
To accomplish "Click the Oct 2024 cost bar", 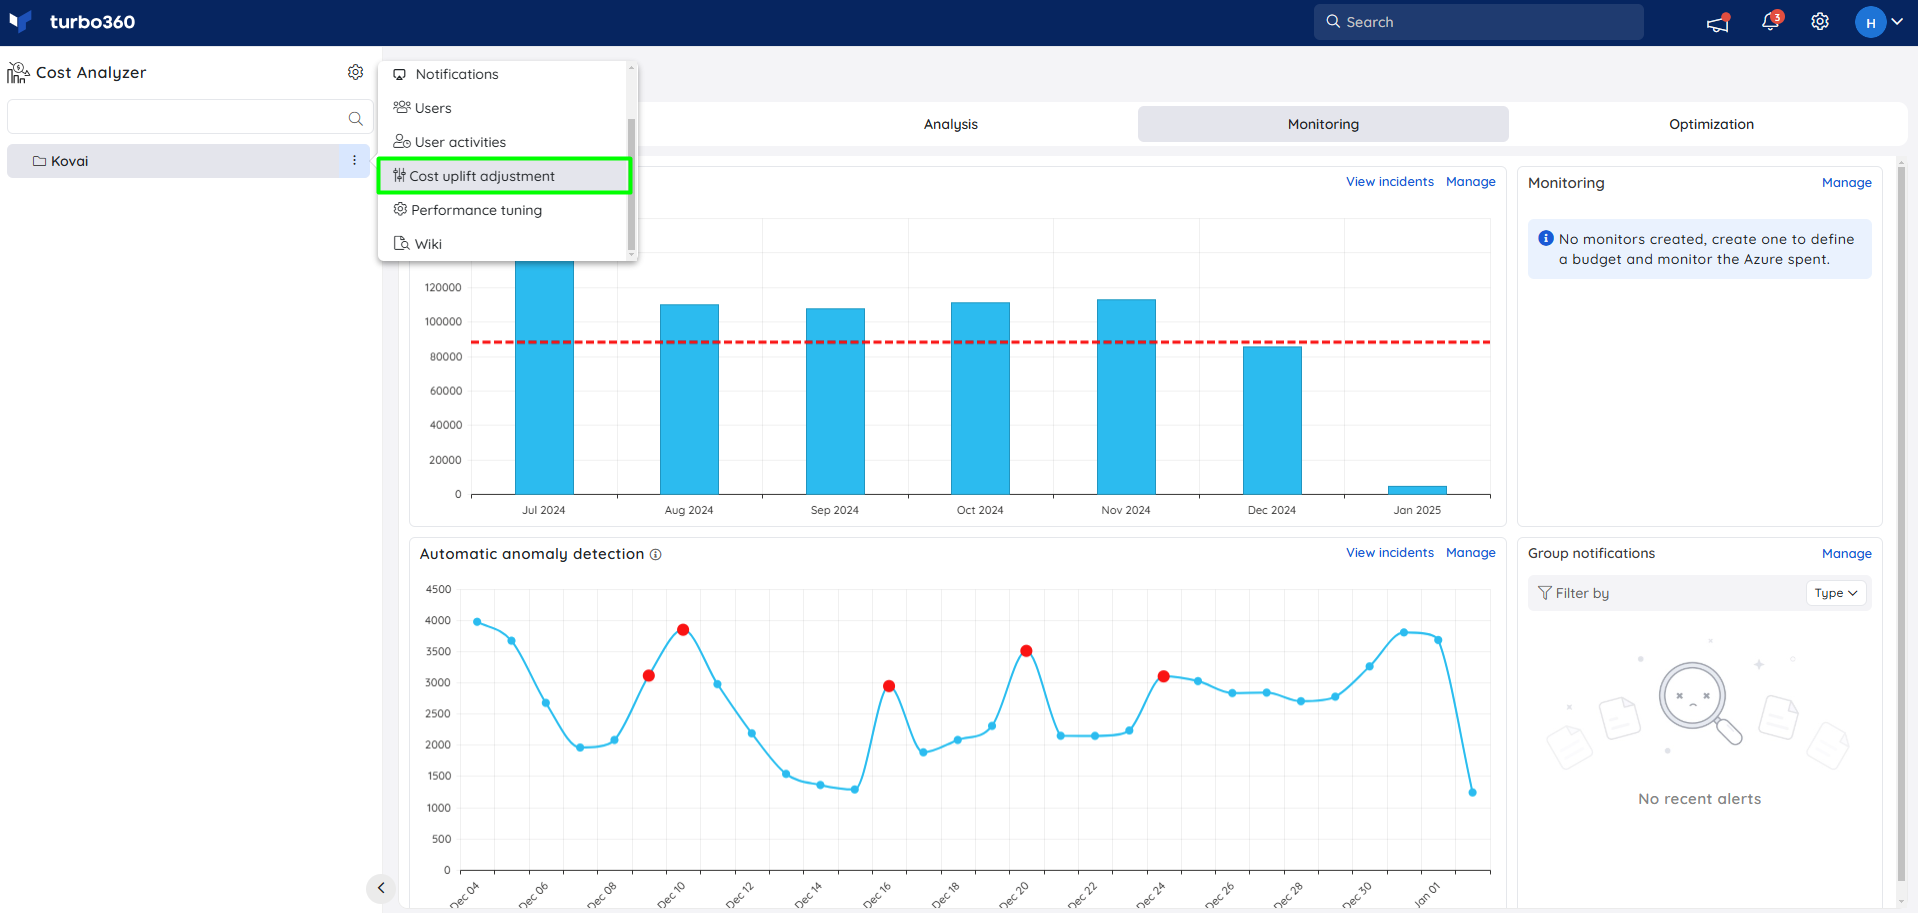I will (x=980, y=398).
